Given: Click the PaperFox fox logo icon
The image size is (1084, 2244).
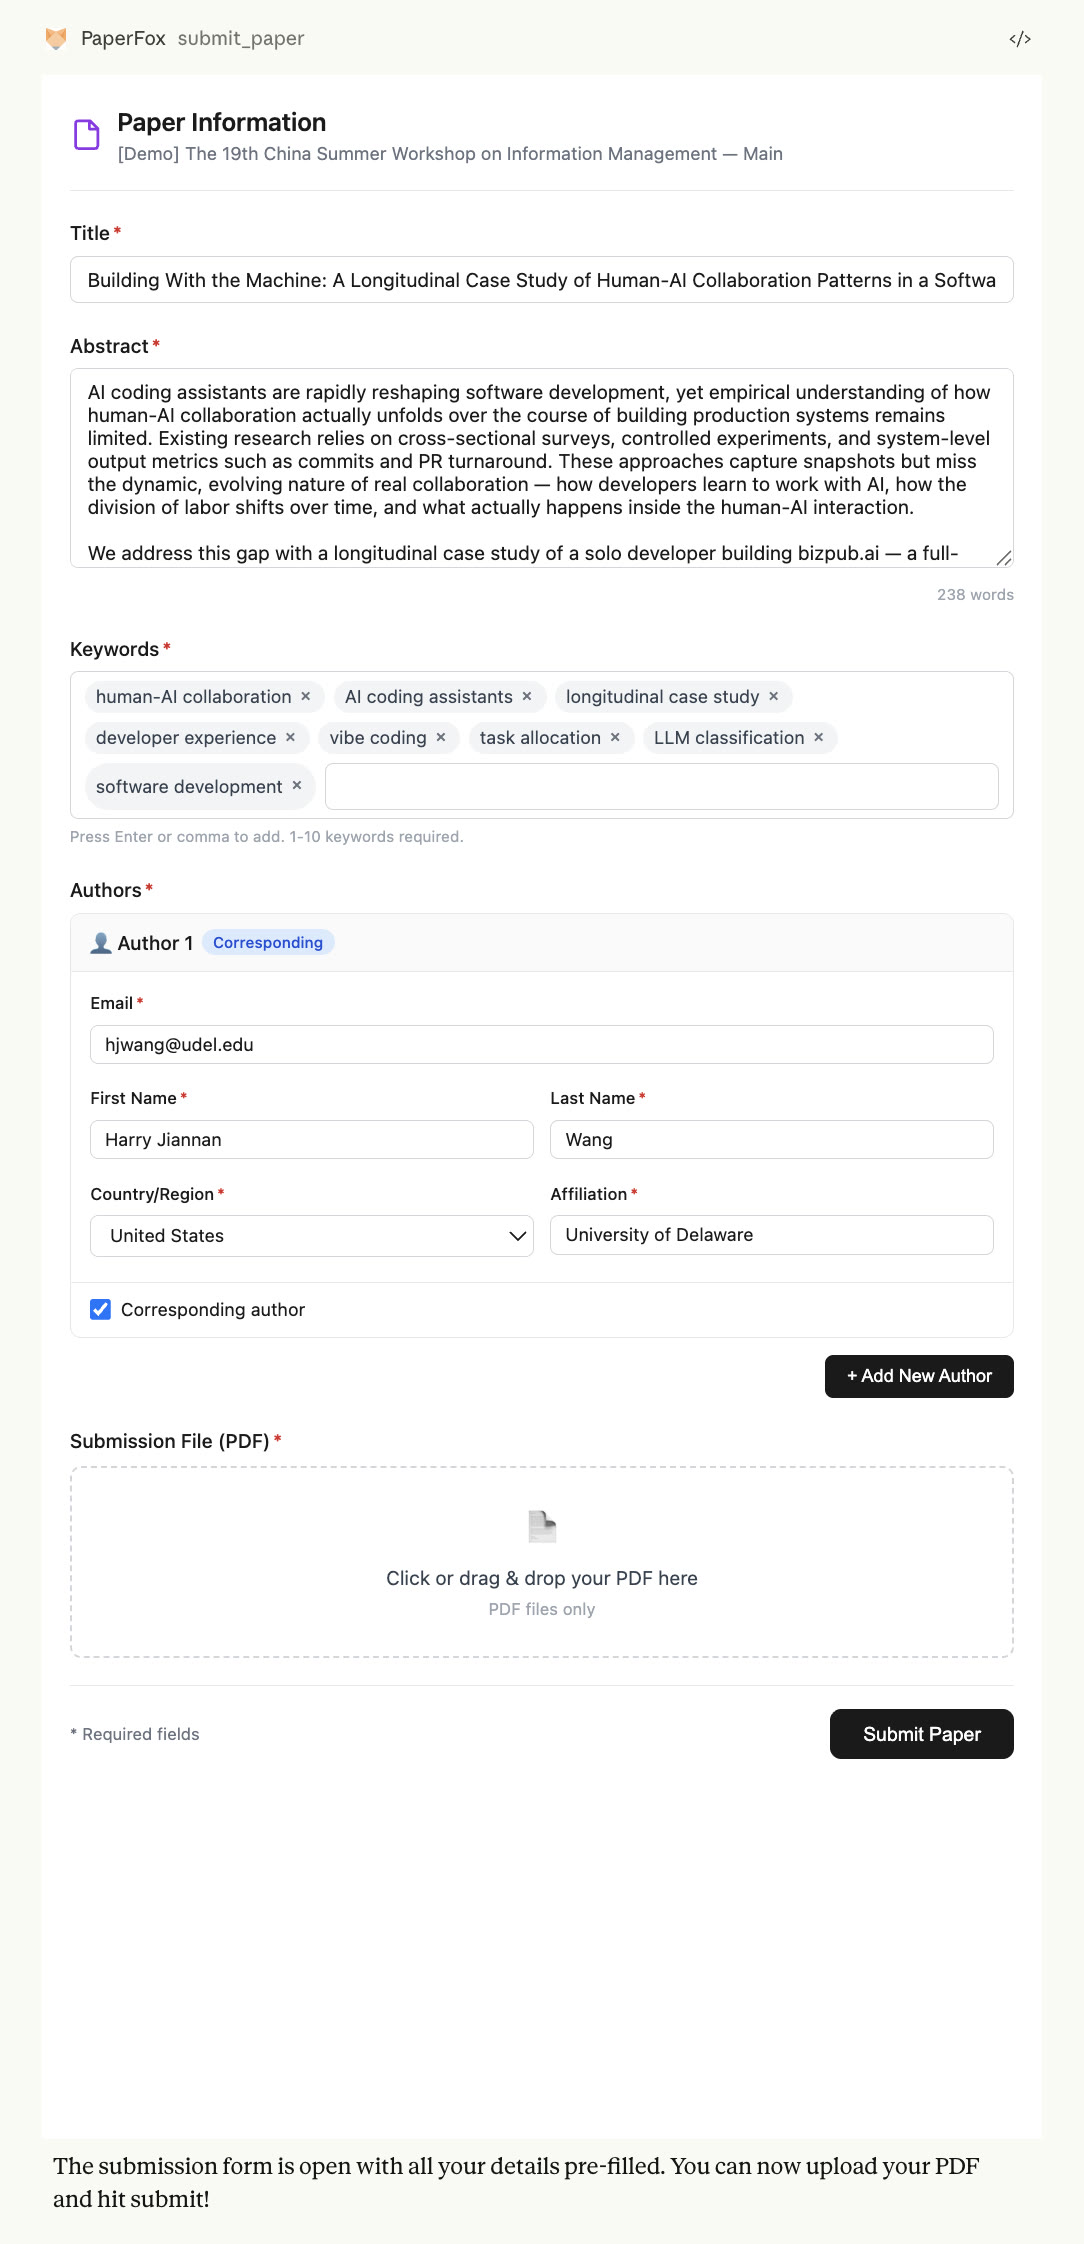Looking at the screenshot, I should coord(56,38).
